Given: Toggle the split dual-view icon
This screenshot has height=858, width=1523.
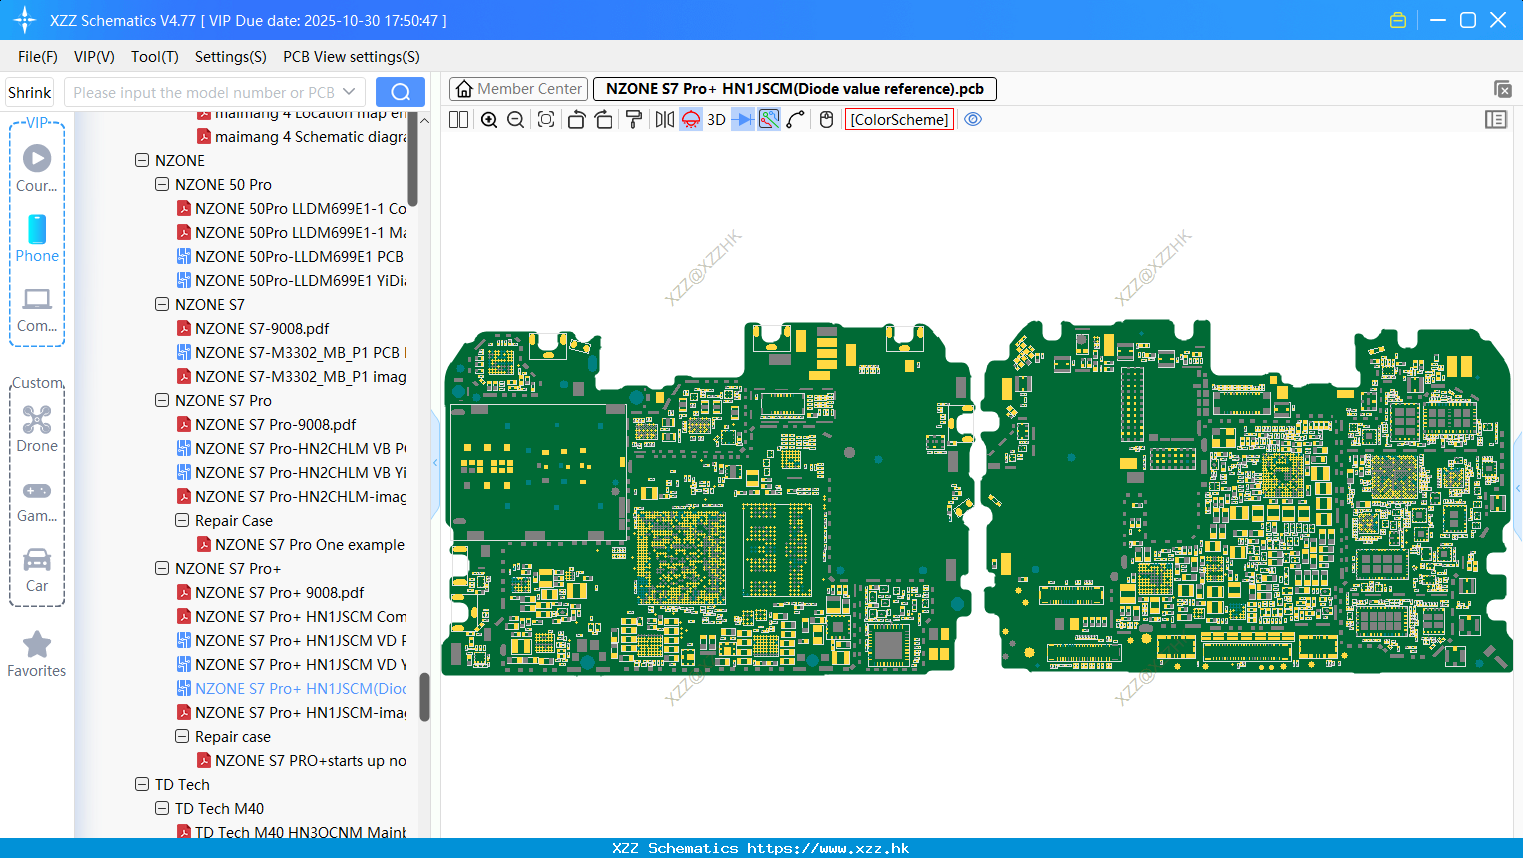Looking at the screenshot, I should [458, 120].
